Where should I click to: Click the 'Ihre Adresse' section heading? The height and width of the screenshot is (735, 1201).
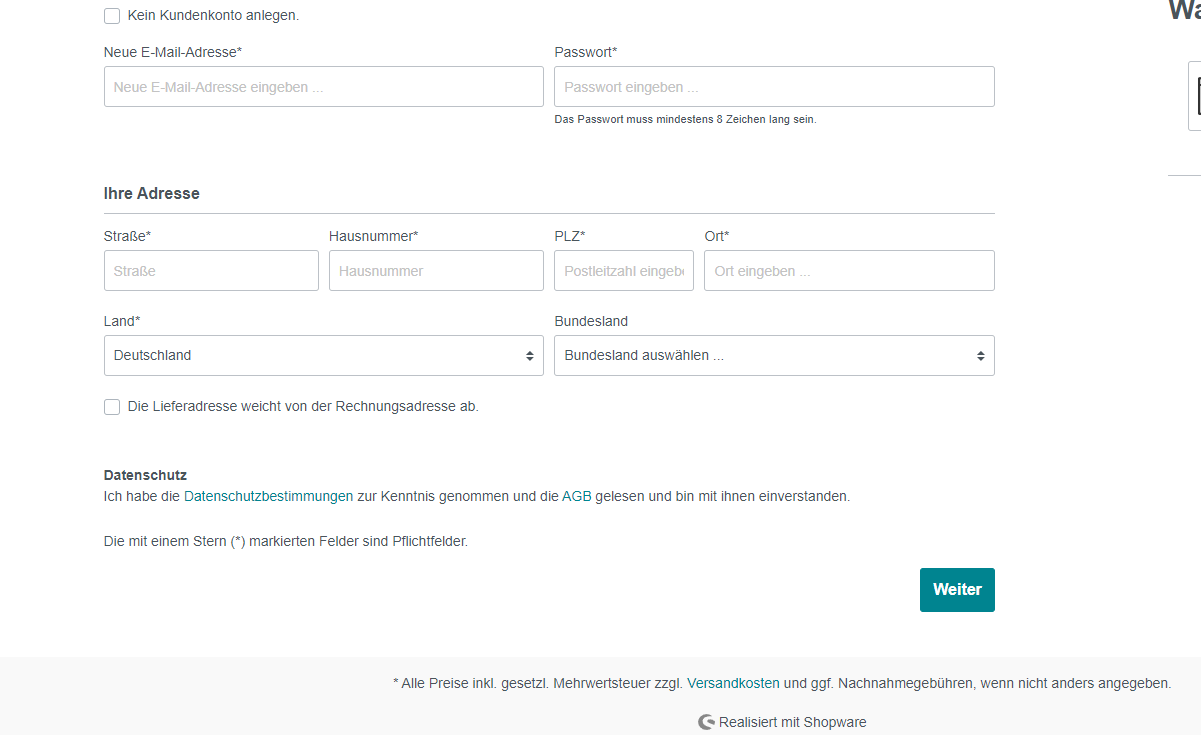tap(150, 193)
